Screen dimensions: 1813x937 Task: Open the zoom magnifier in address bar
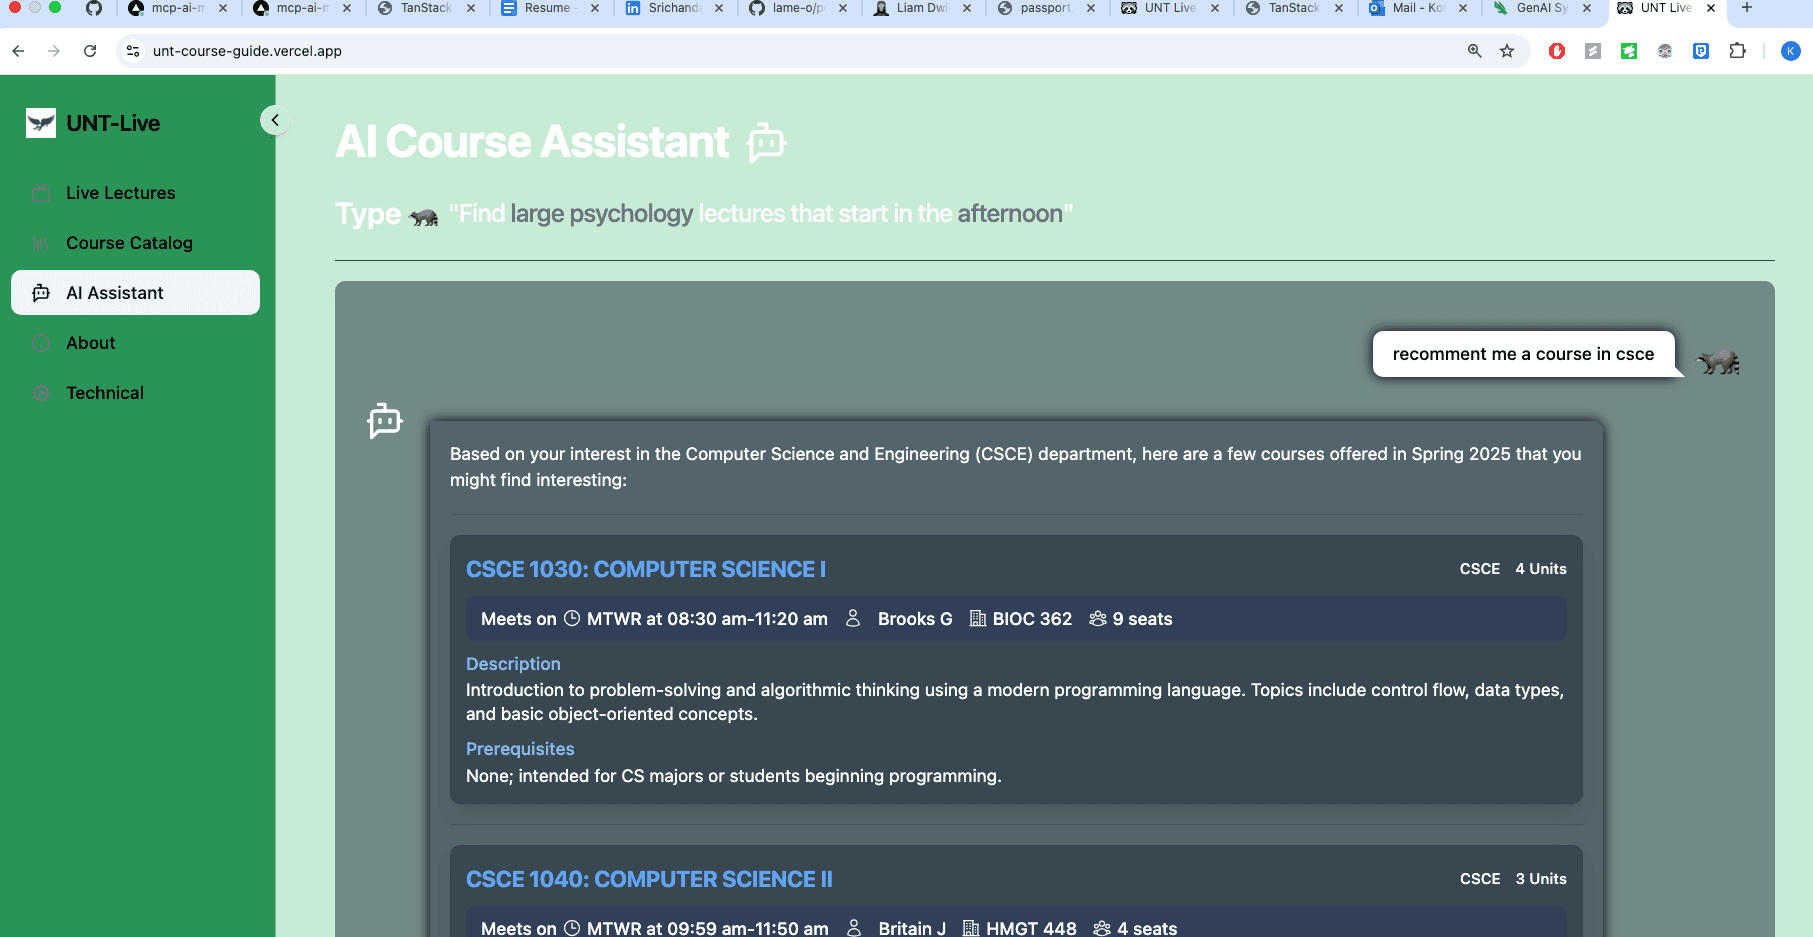click(x=1474, y=51)
